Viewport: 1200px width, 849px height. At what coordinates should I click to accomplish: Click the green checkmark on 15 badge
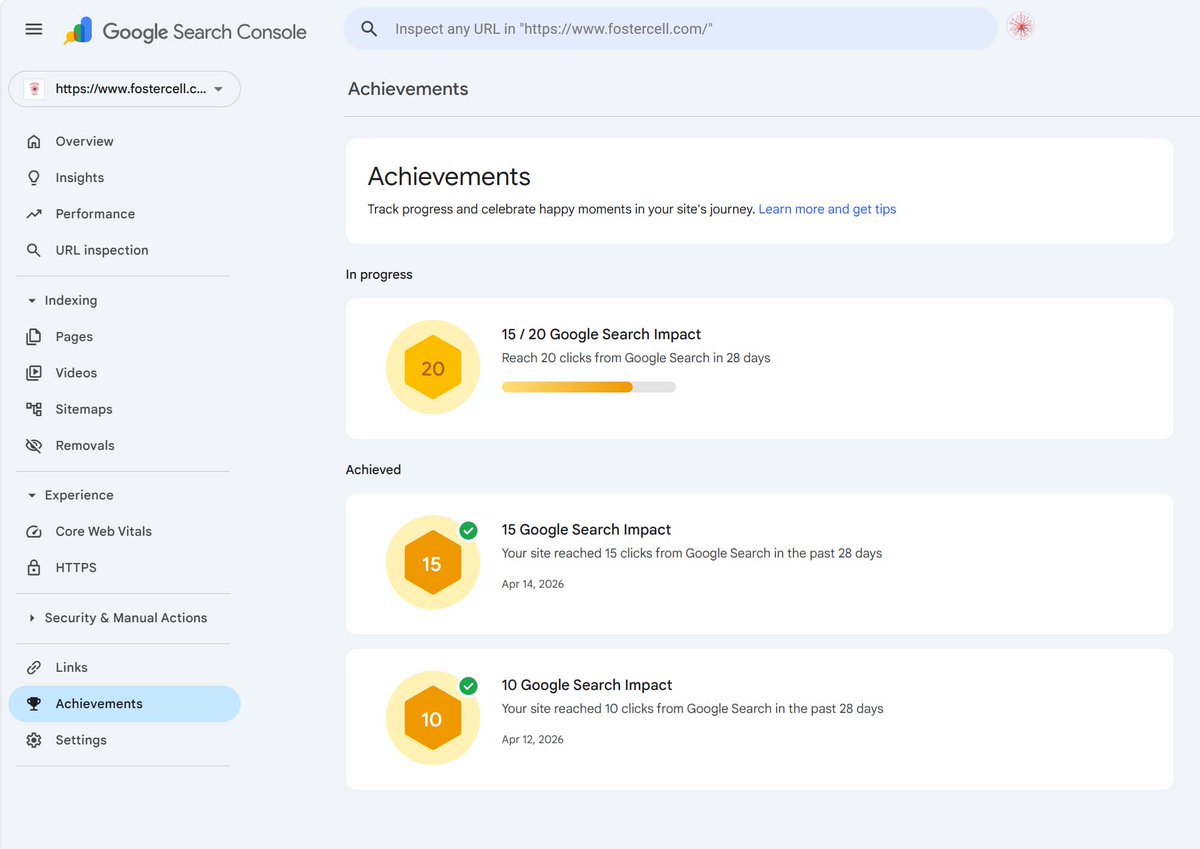(468, 530)
